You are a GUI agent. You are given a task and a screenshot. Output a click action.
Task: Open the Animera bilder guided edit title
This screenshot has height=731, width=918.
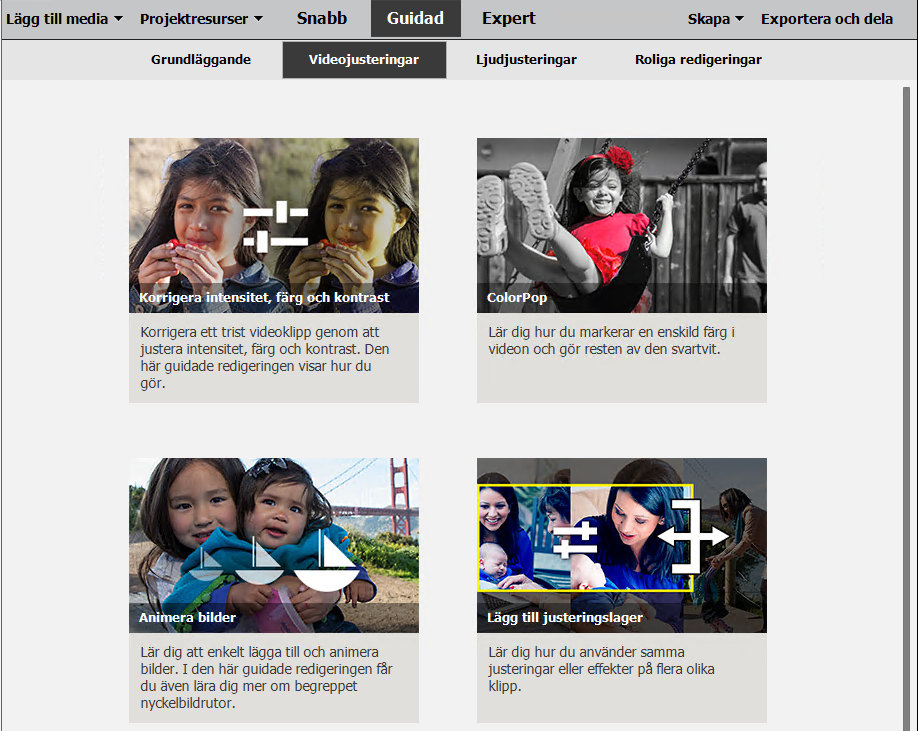187,617
